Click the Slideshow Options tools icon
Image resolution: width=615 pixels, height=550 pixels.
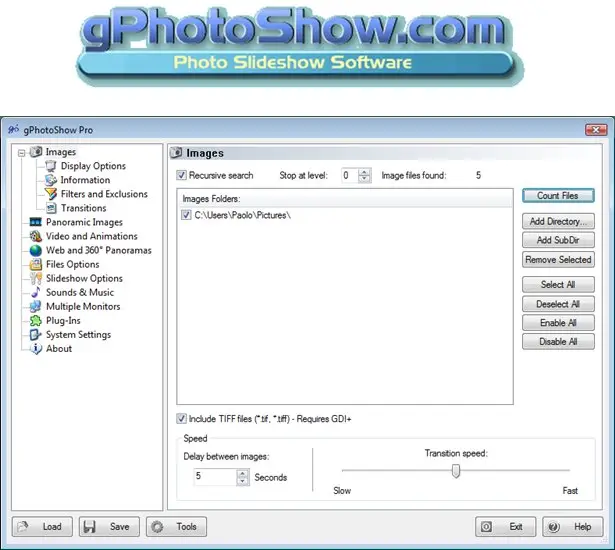pos(36,279)
